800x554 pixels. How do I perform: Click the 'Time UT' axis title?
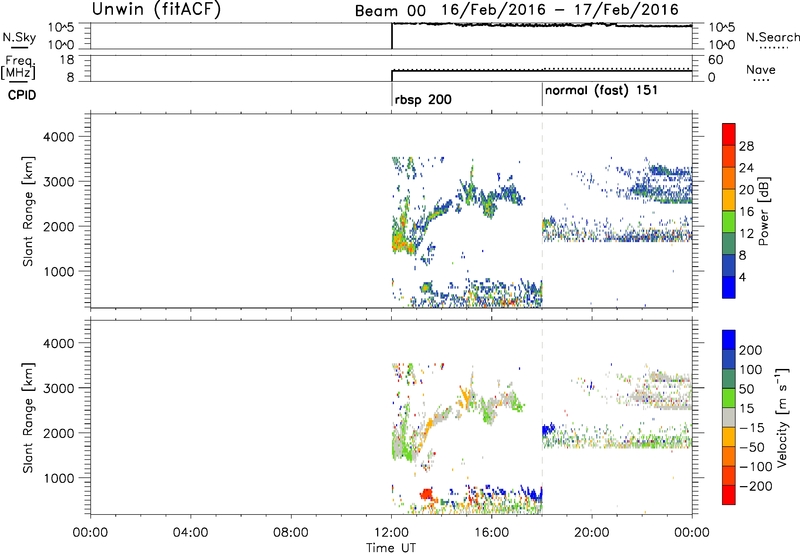point(391,548)
